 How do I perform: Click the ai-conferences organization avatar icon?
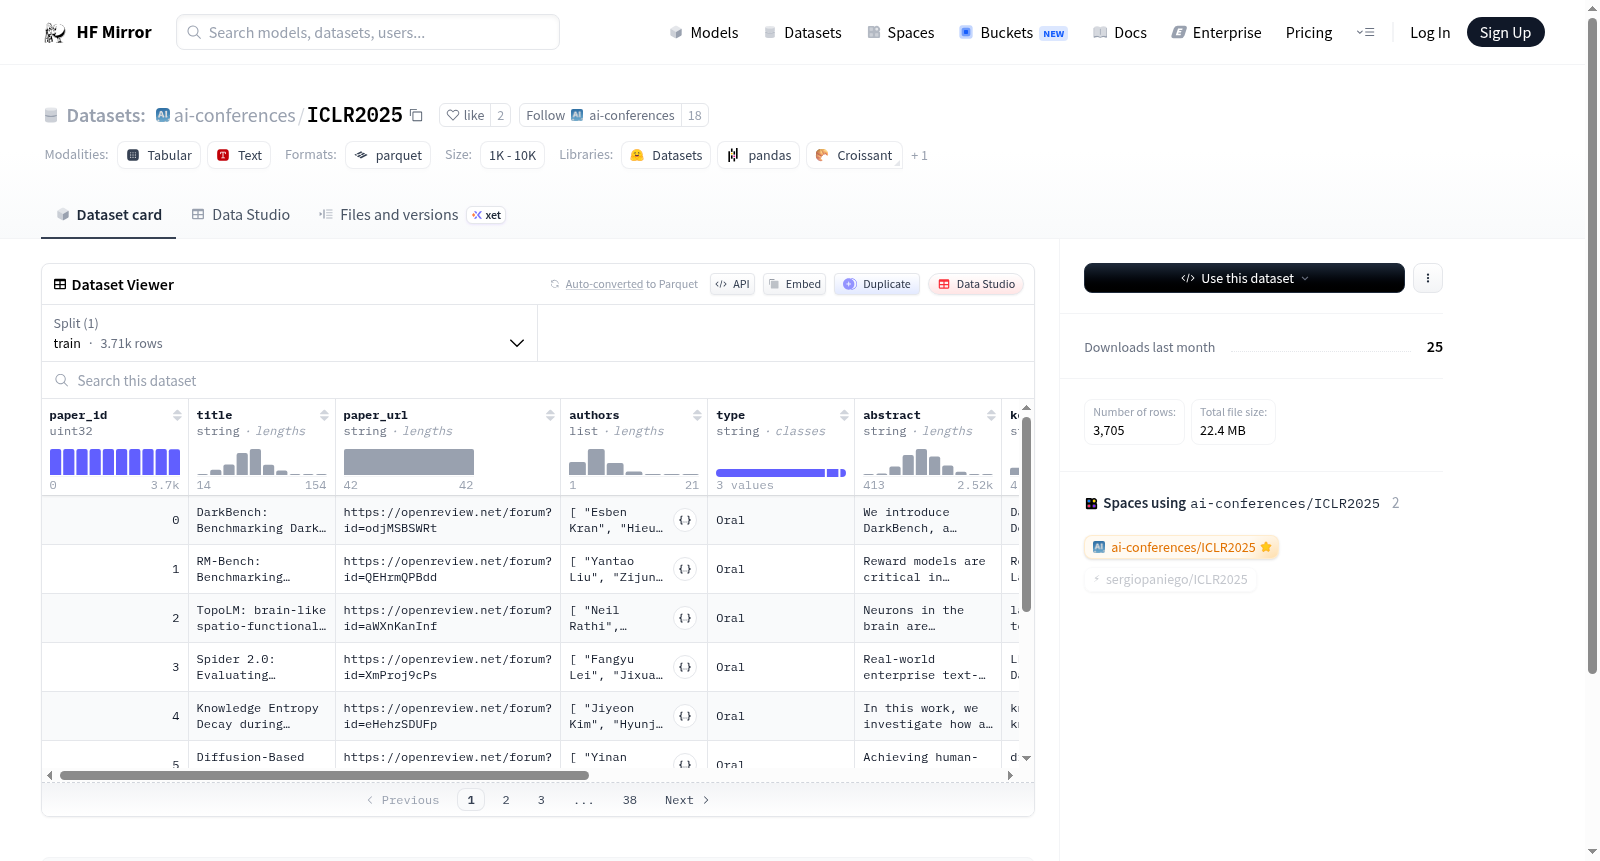163,115
